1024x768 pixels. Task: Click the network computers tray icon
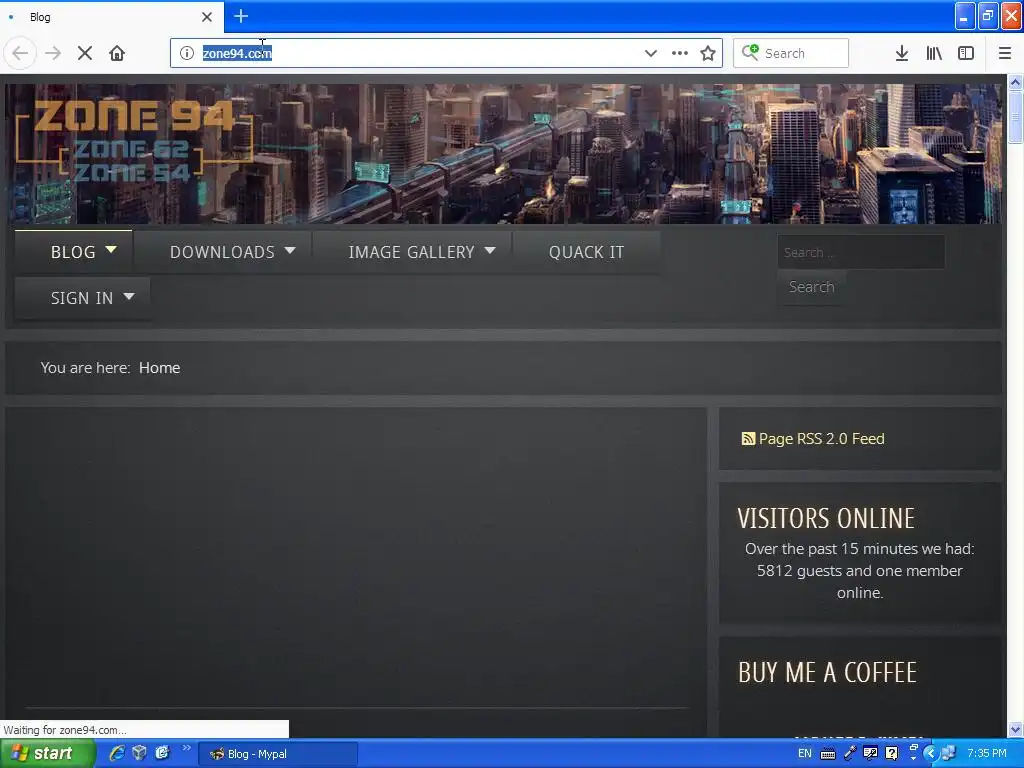pyautogui.click(x=949, y=753)
